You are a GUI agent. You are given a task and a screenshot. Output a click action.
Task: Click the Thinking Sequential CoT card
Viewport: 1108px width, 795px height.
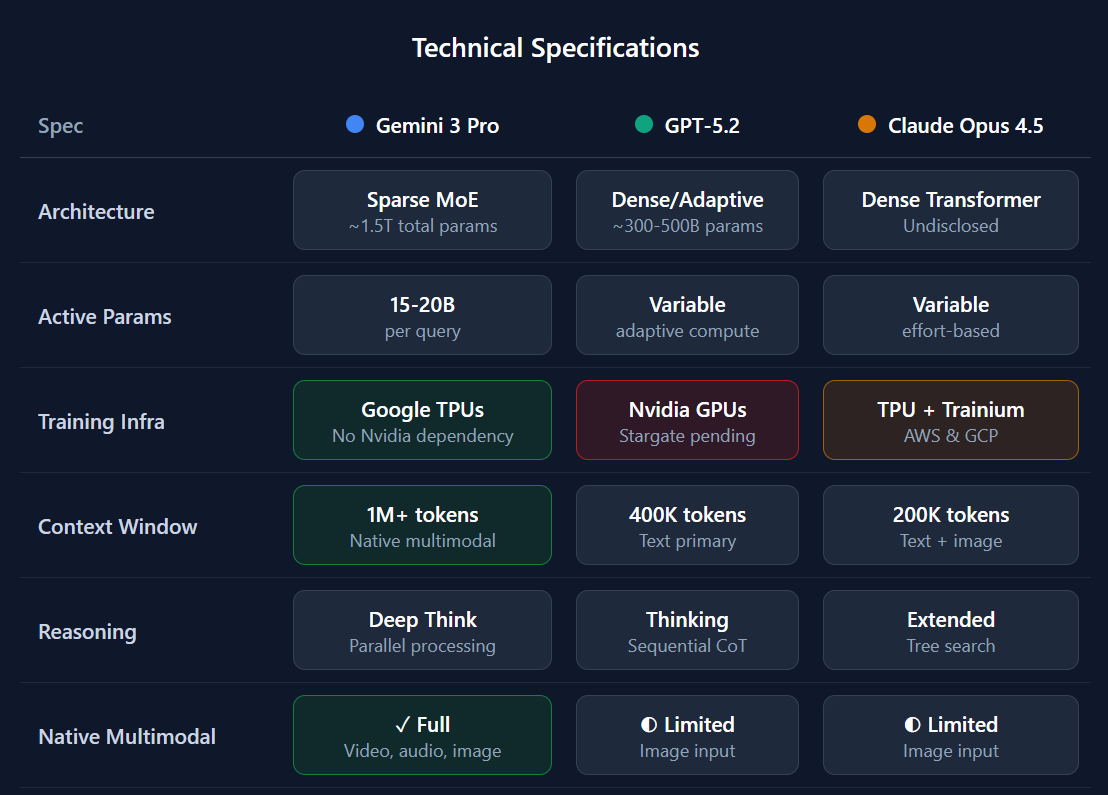pyautogui.click(x=688, y=630)
